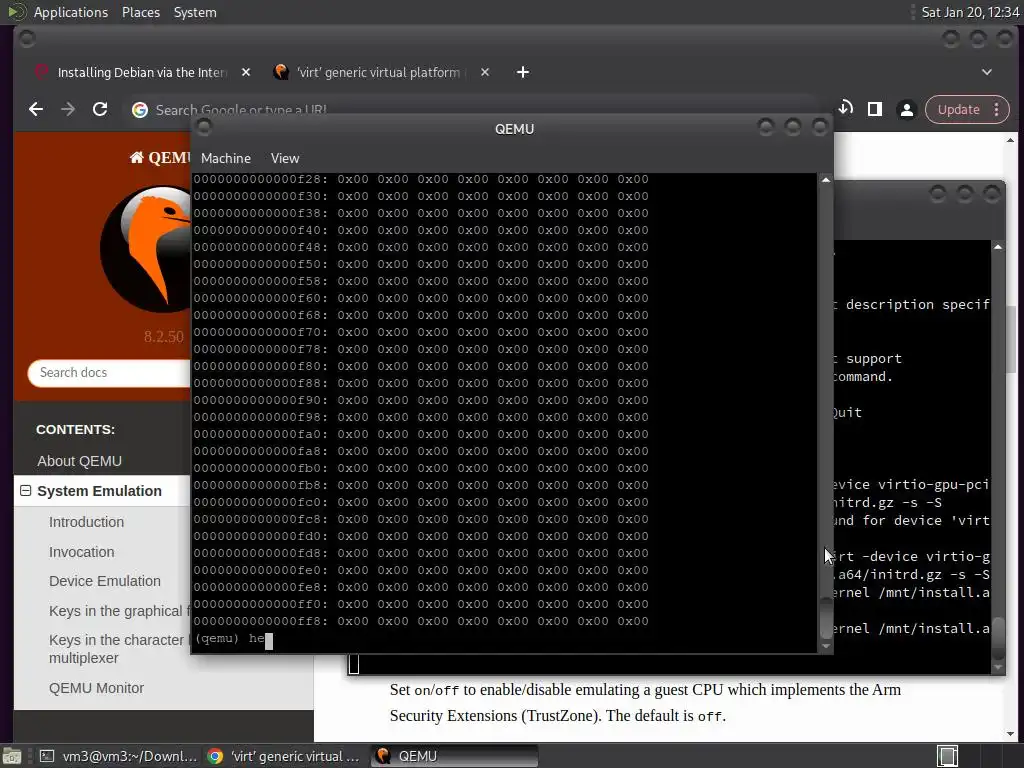1024x768 pixels.
Task: Open the browser profile avatar icon
Action: click(906, 110)
